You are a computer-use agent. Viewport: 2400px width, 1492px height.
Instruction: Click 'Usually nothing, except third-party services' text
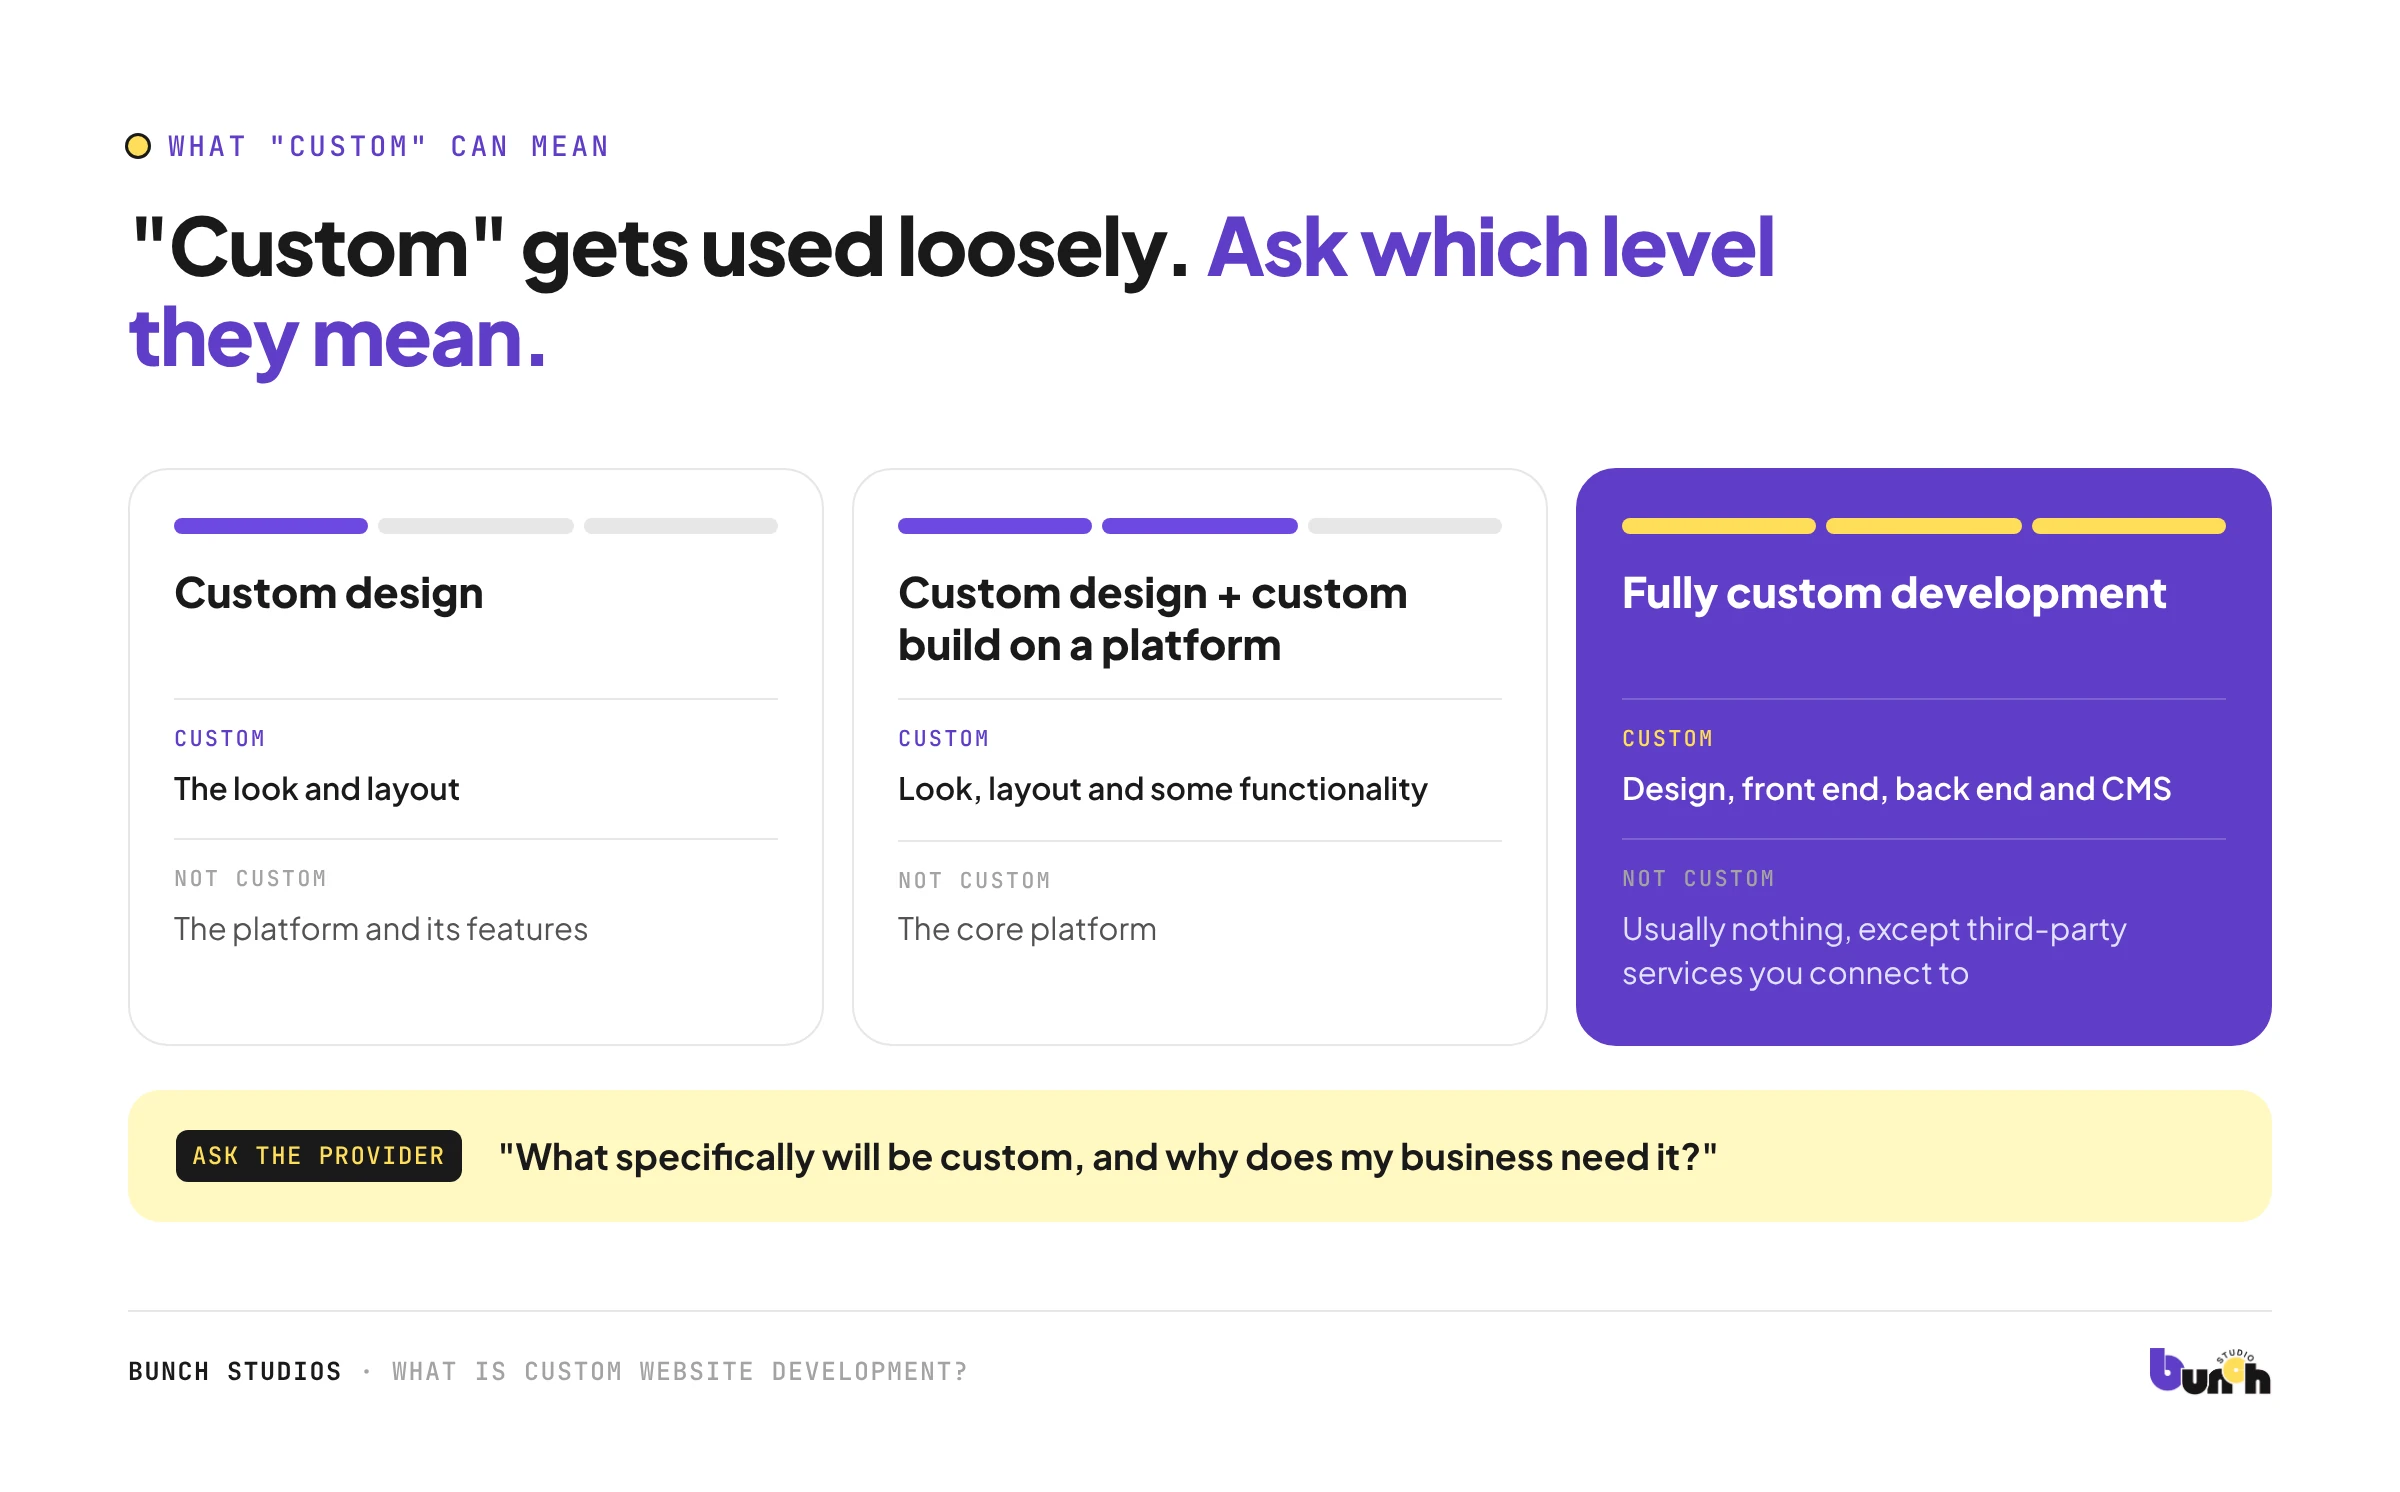pyautogui.click(x=1874, y=951)
